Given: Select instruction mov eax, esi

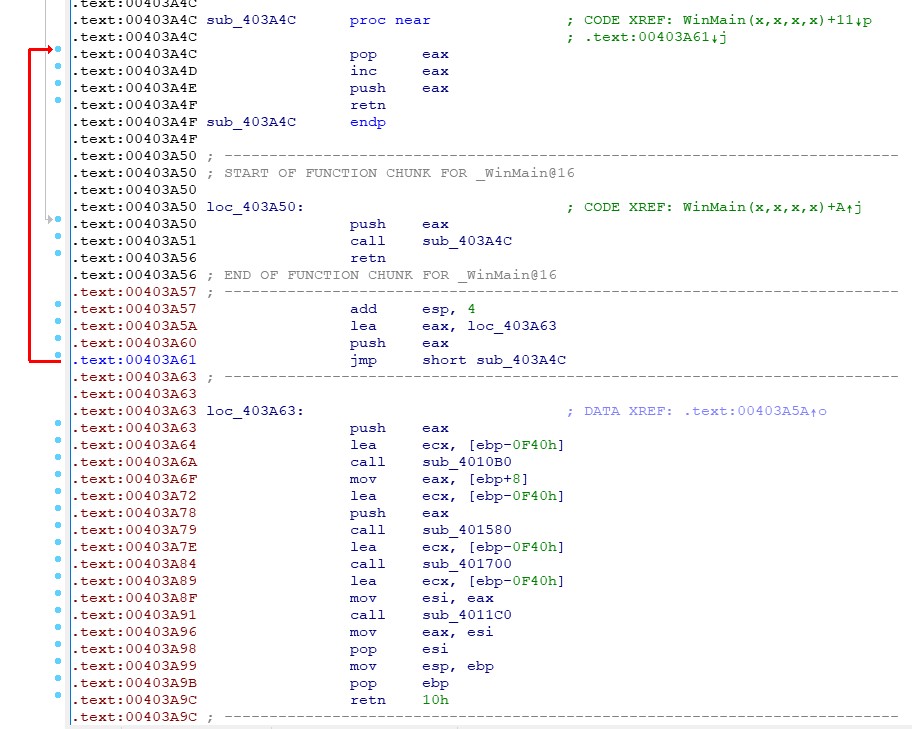Looking at the screenshot, I should [x=422, y=632].
